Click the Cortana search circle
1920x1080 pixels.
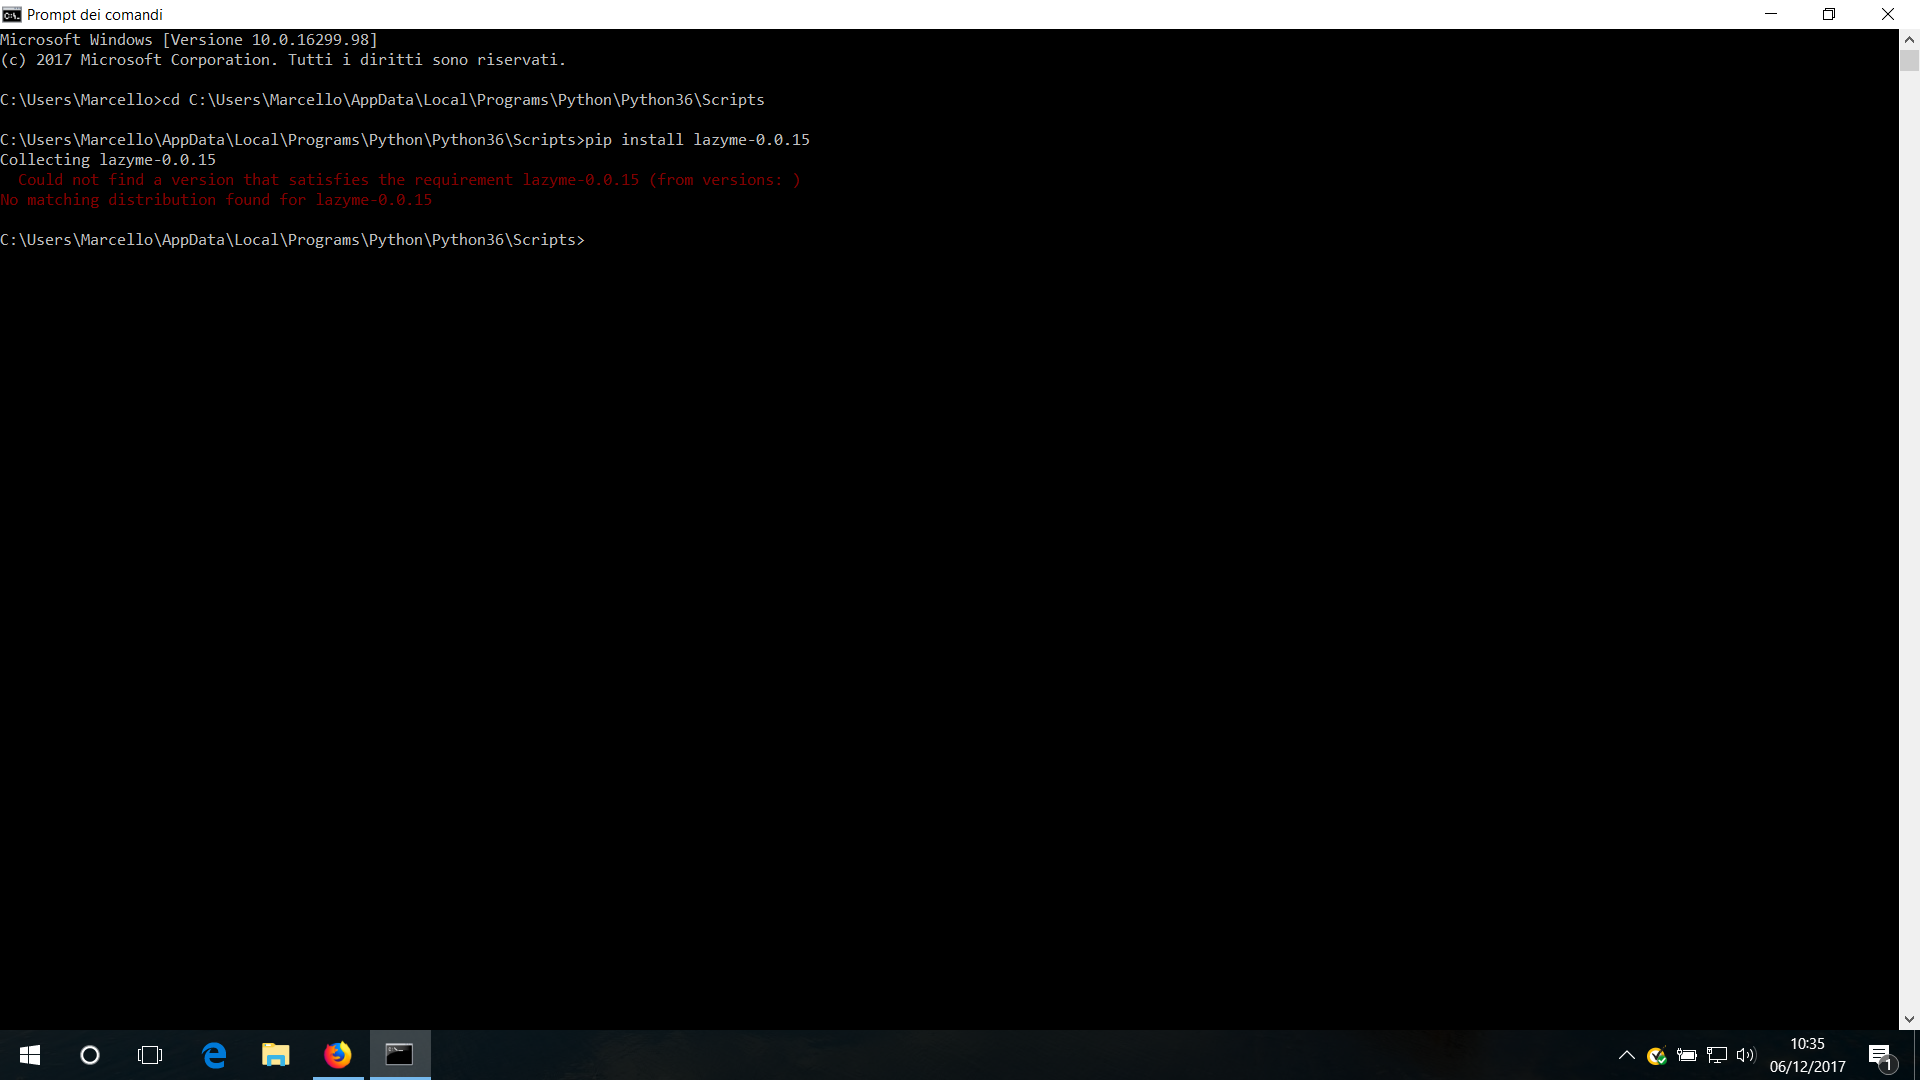click(x=90, y=1055)
